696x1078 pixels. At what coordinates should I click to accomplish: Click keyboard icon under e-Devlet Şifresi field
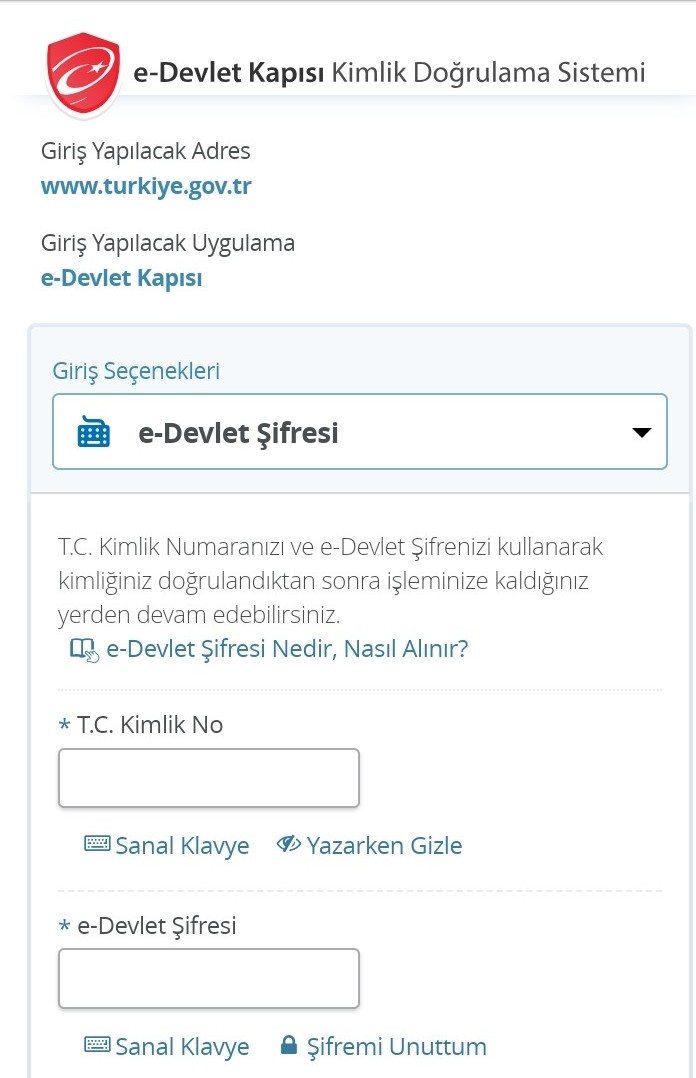coord(97,1045)
